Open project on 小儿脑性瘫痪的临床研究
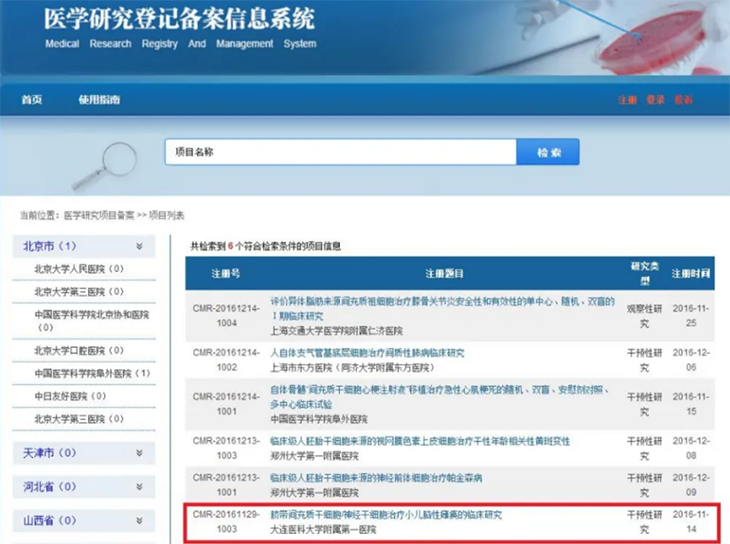Image resolution: width=730 pixels, height=544 pixels. coord(386,515)
